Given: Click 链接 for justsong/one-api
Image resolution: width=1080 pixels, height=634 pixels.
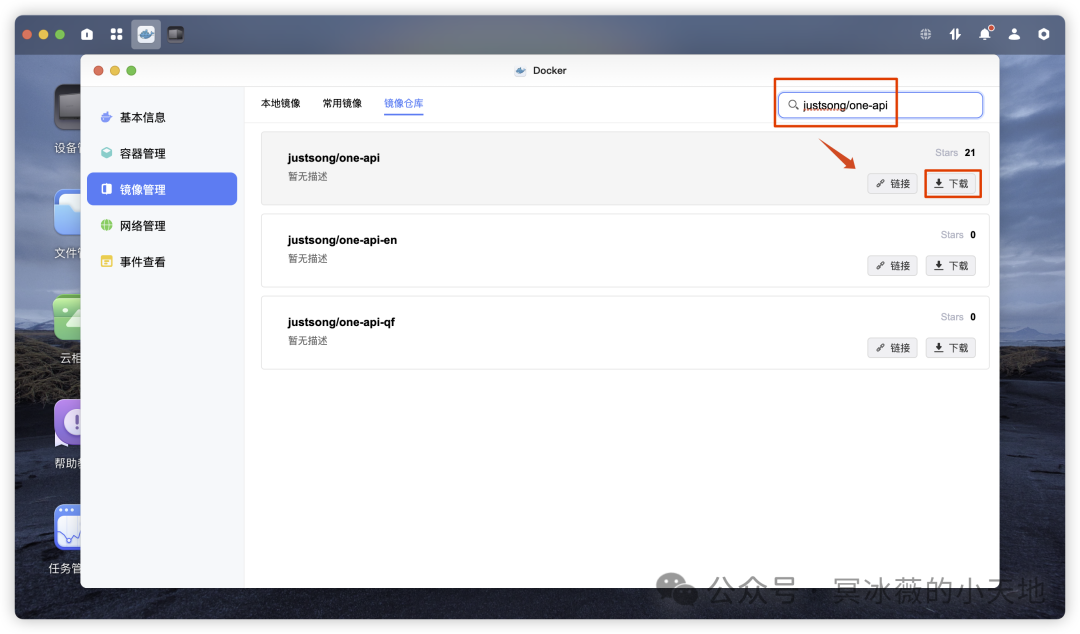Looking at the screenshot, I should click(893, 183).
